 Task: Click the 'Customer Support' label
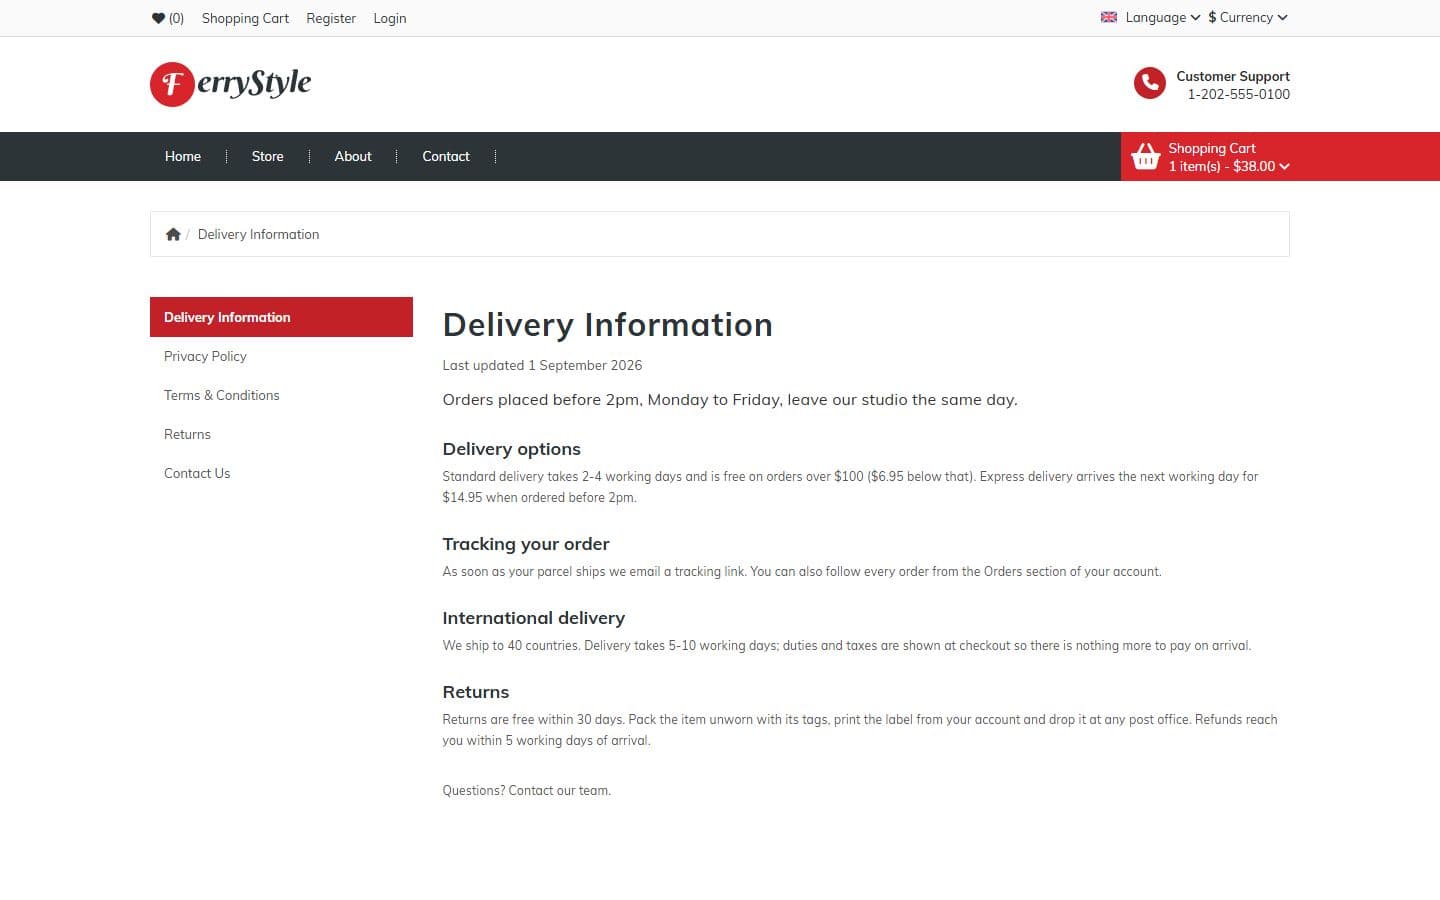click(1232, 76)
